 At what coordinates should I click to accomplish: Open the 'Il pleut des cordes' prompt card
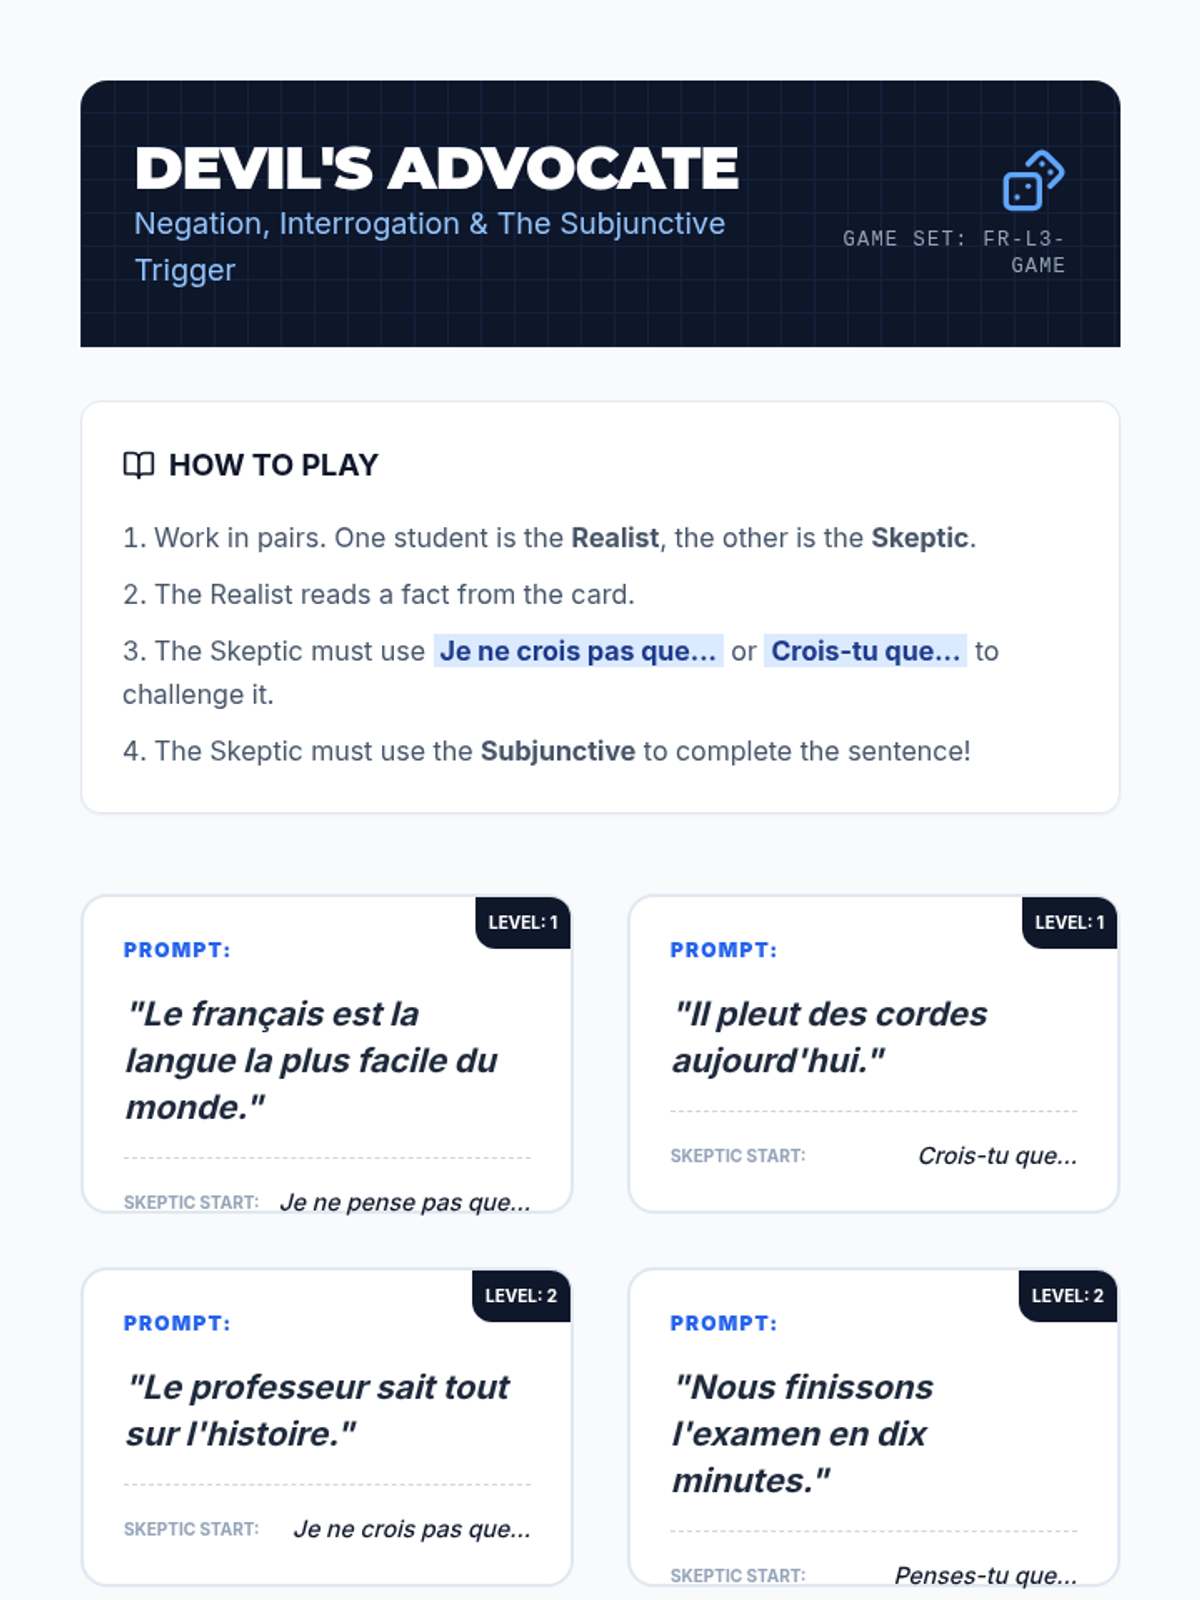pyautogui.click(x=873, y=1054)
